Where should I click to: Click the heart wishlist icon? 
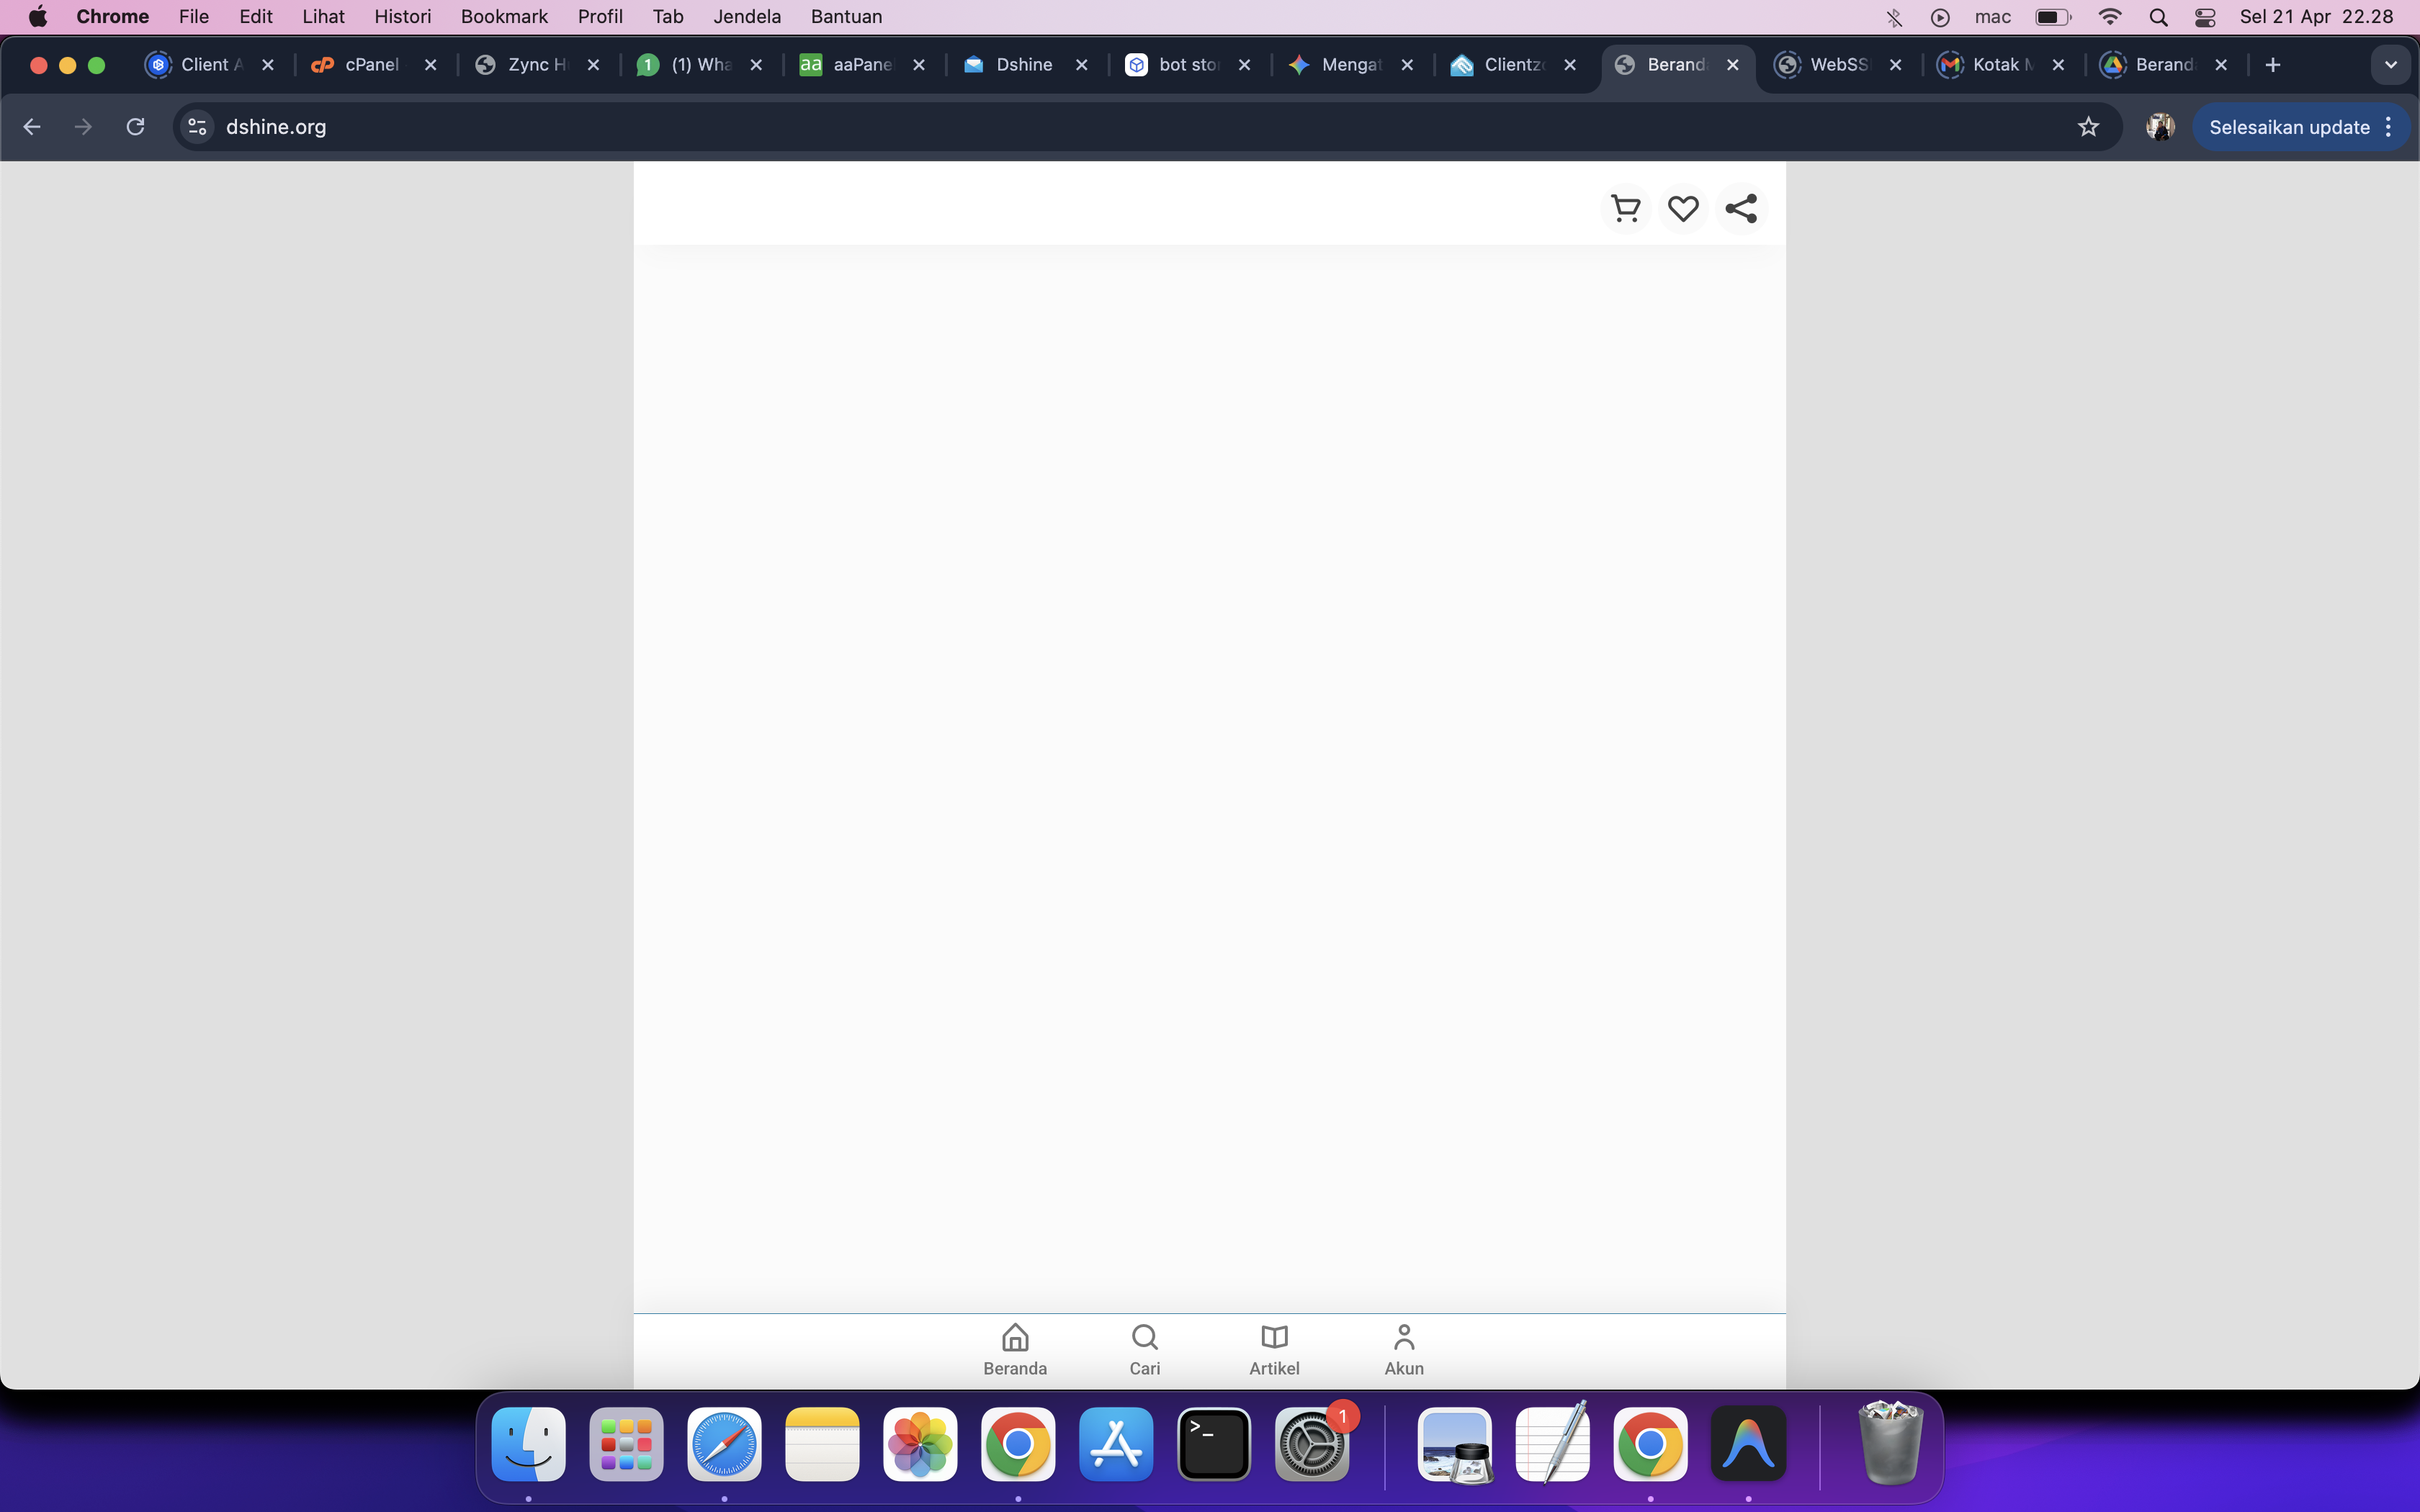click(x=1683, y=208)
